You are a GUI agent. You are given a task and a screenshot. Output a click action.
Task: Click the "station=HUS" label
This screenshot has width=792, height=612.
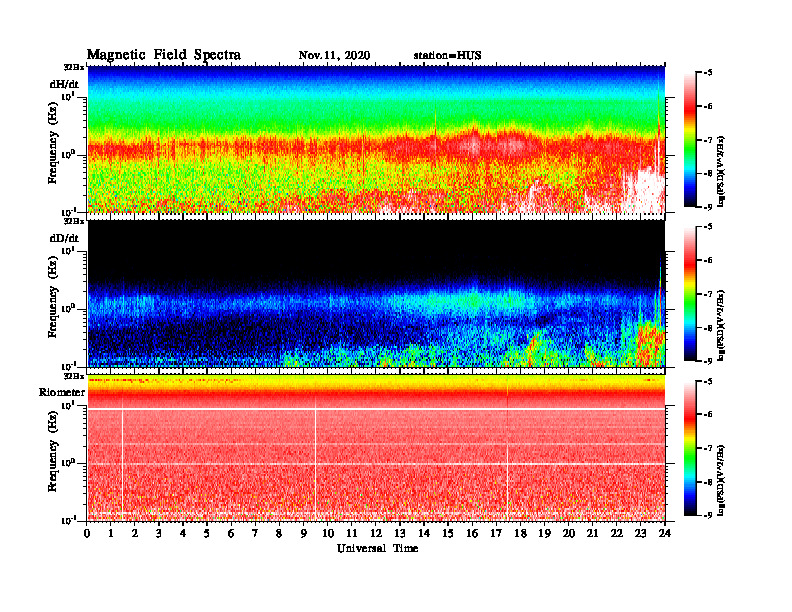[447, 56]
